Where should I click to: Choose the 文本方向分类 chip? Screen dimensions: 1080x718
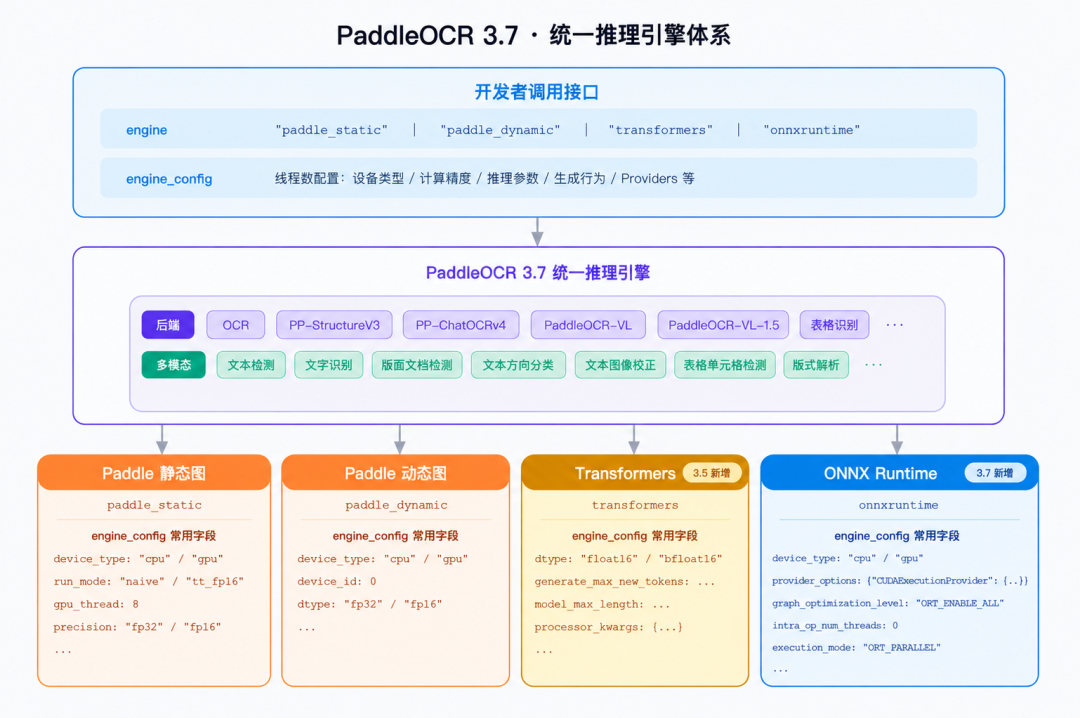pos(518,365)
